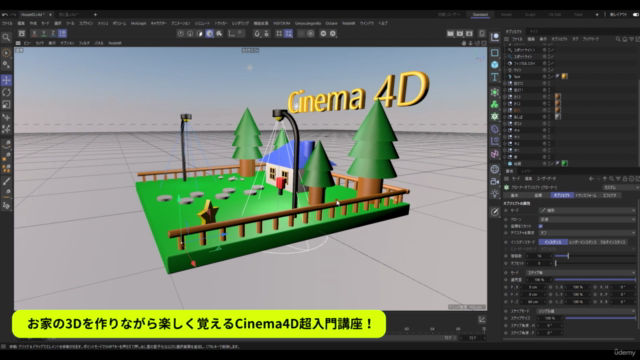Click the green effector gear icon
This screenshot has width=640, height=360.
pyautogui.click(x=495, y=117)
